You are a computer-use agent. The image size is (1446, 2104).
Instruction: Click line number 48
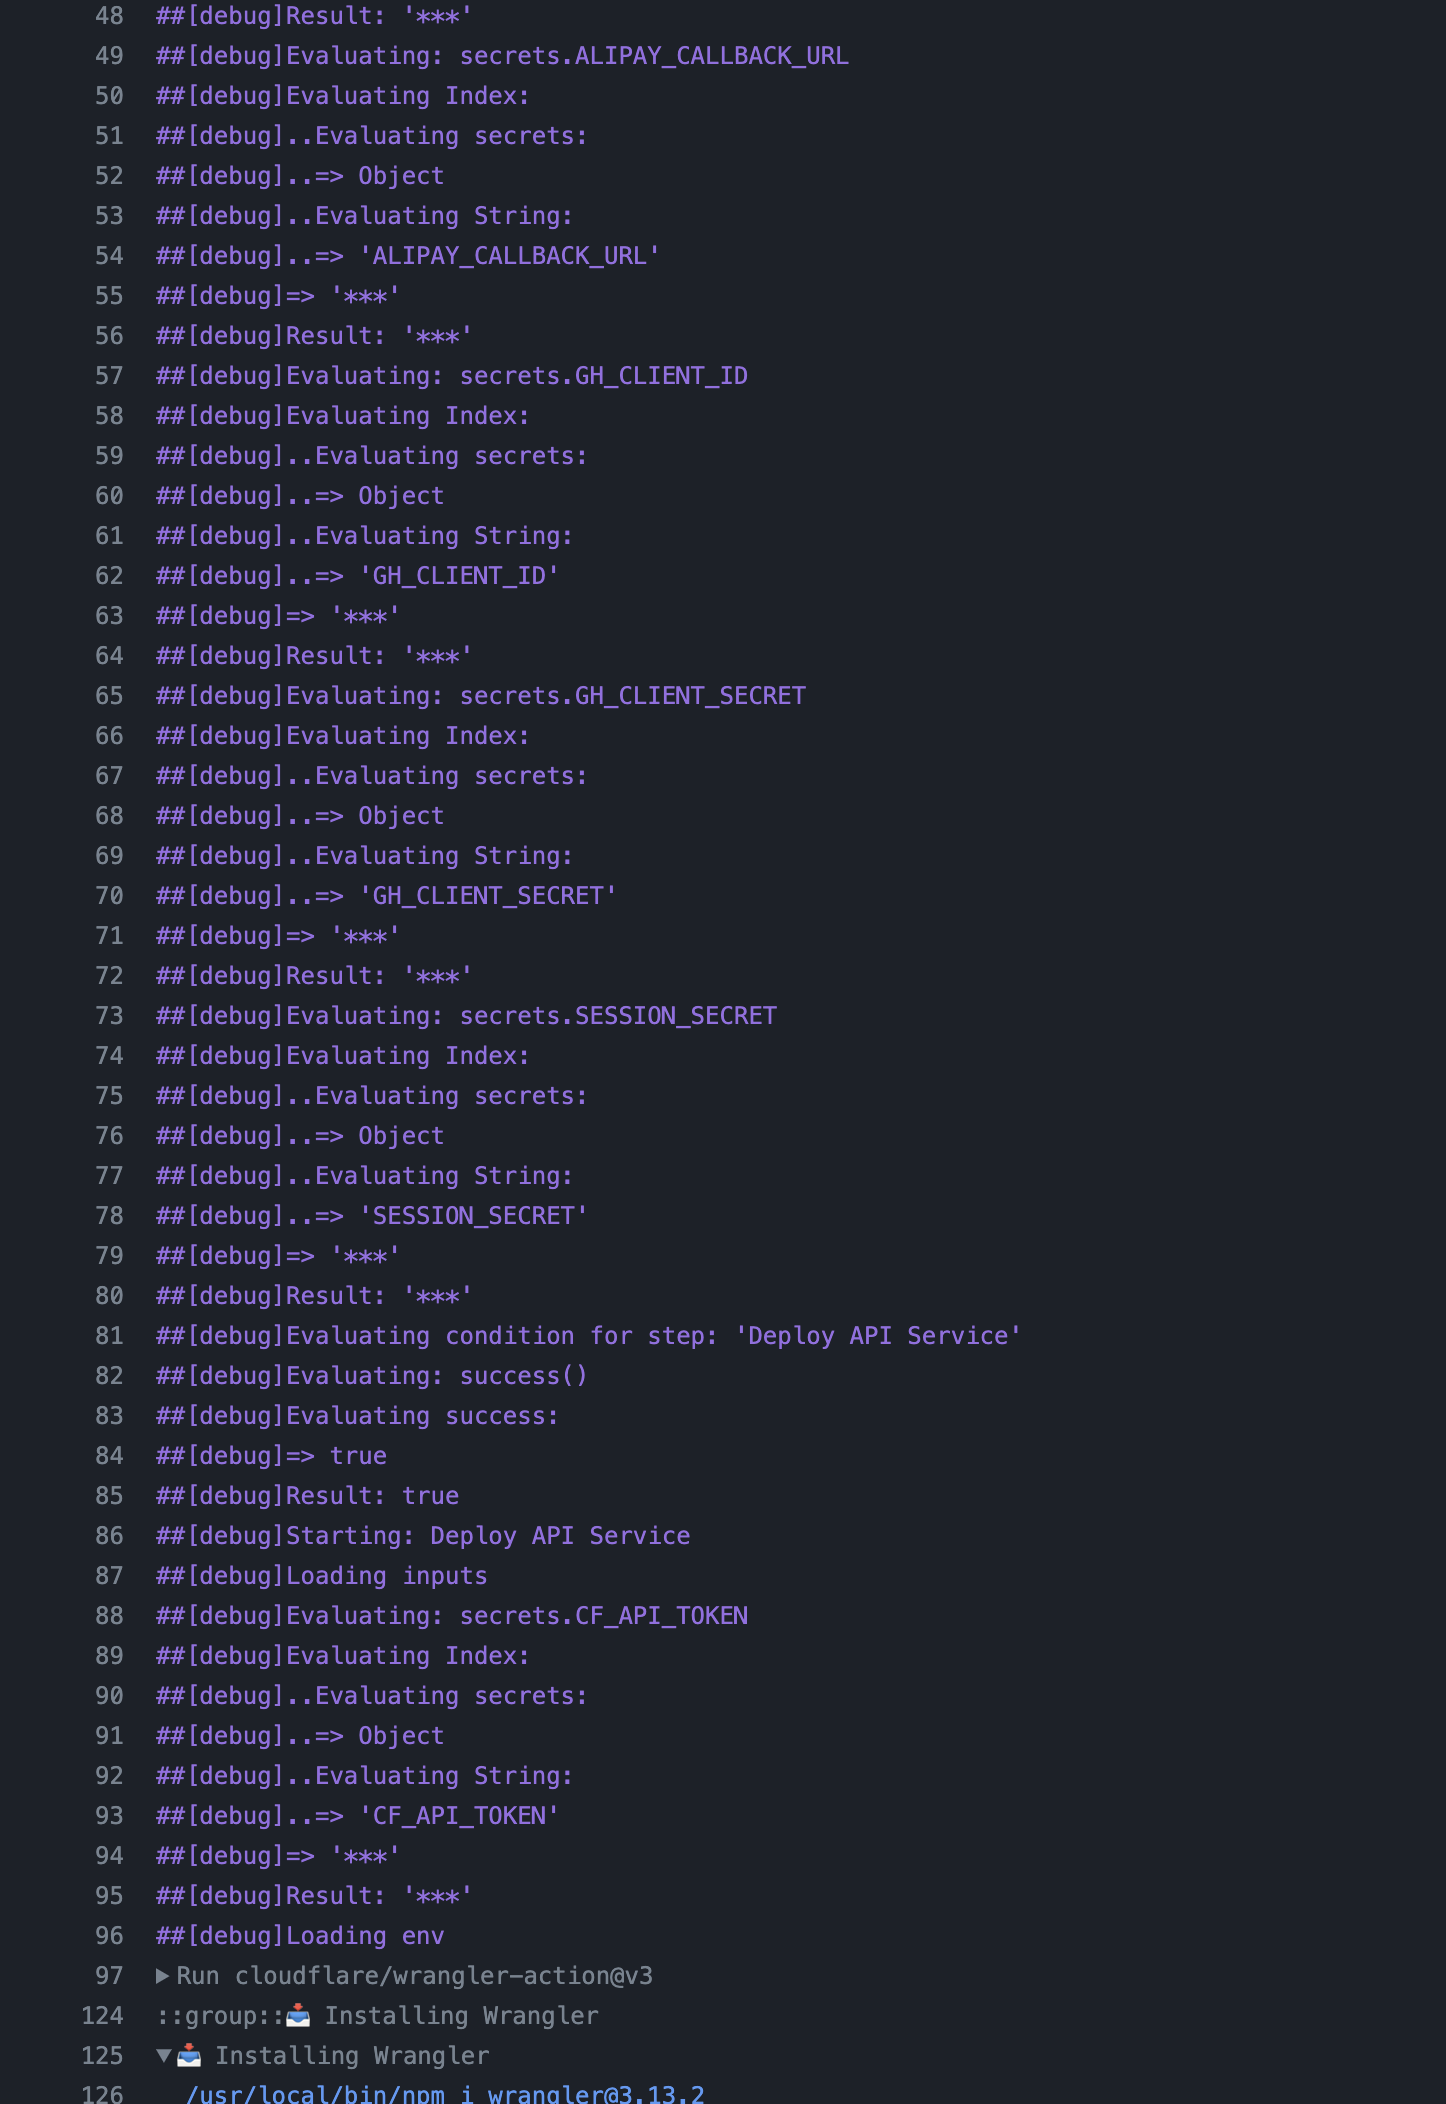click(x=109, y=16)
